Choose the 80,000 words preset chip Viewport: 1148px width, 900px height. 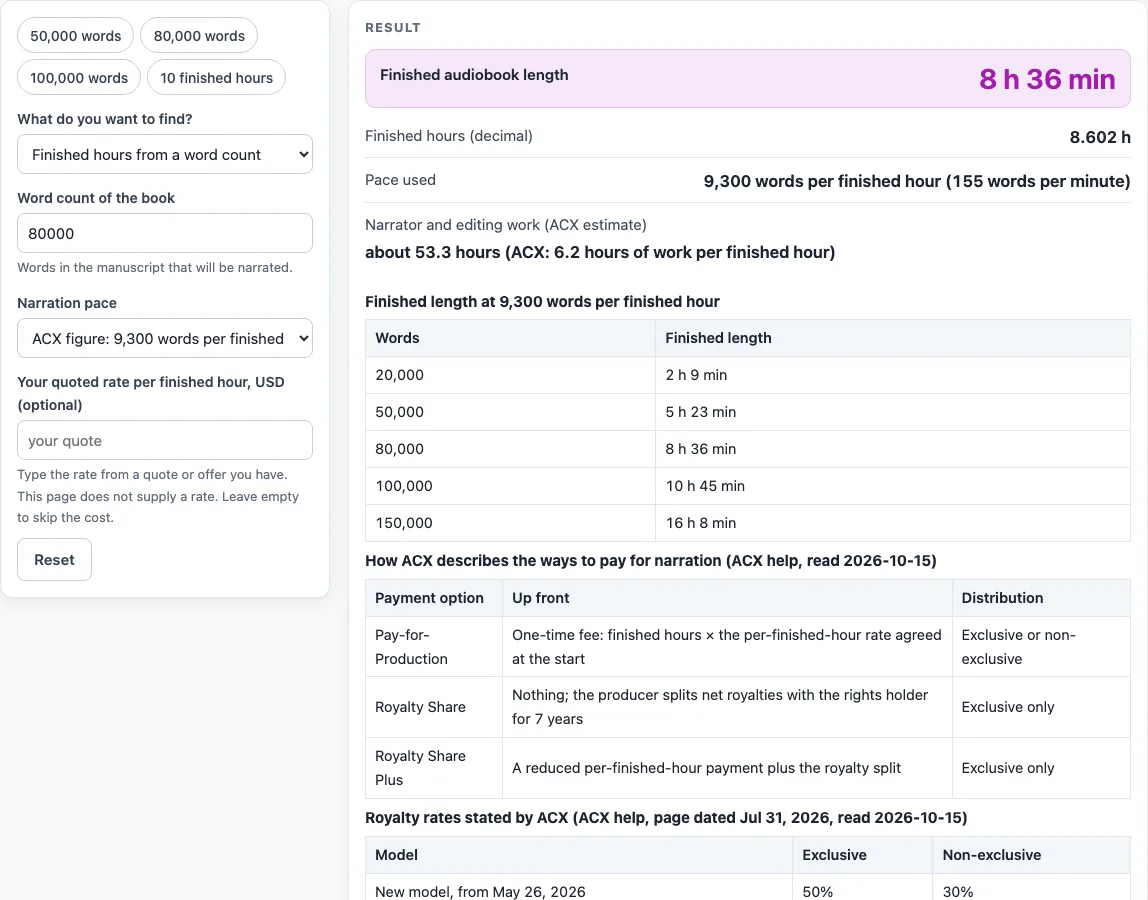coord(199,36)
